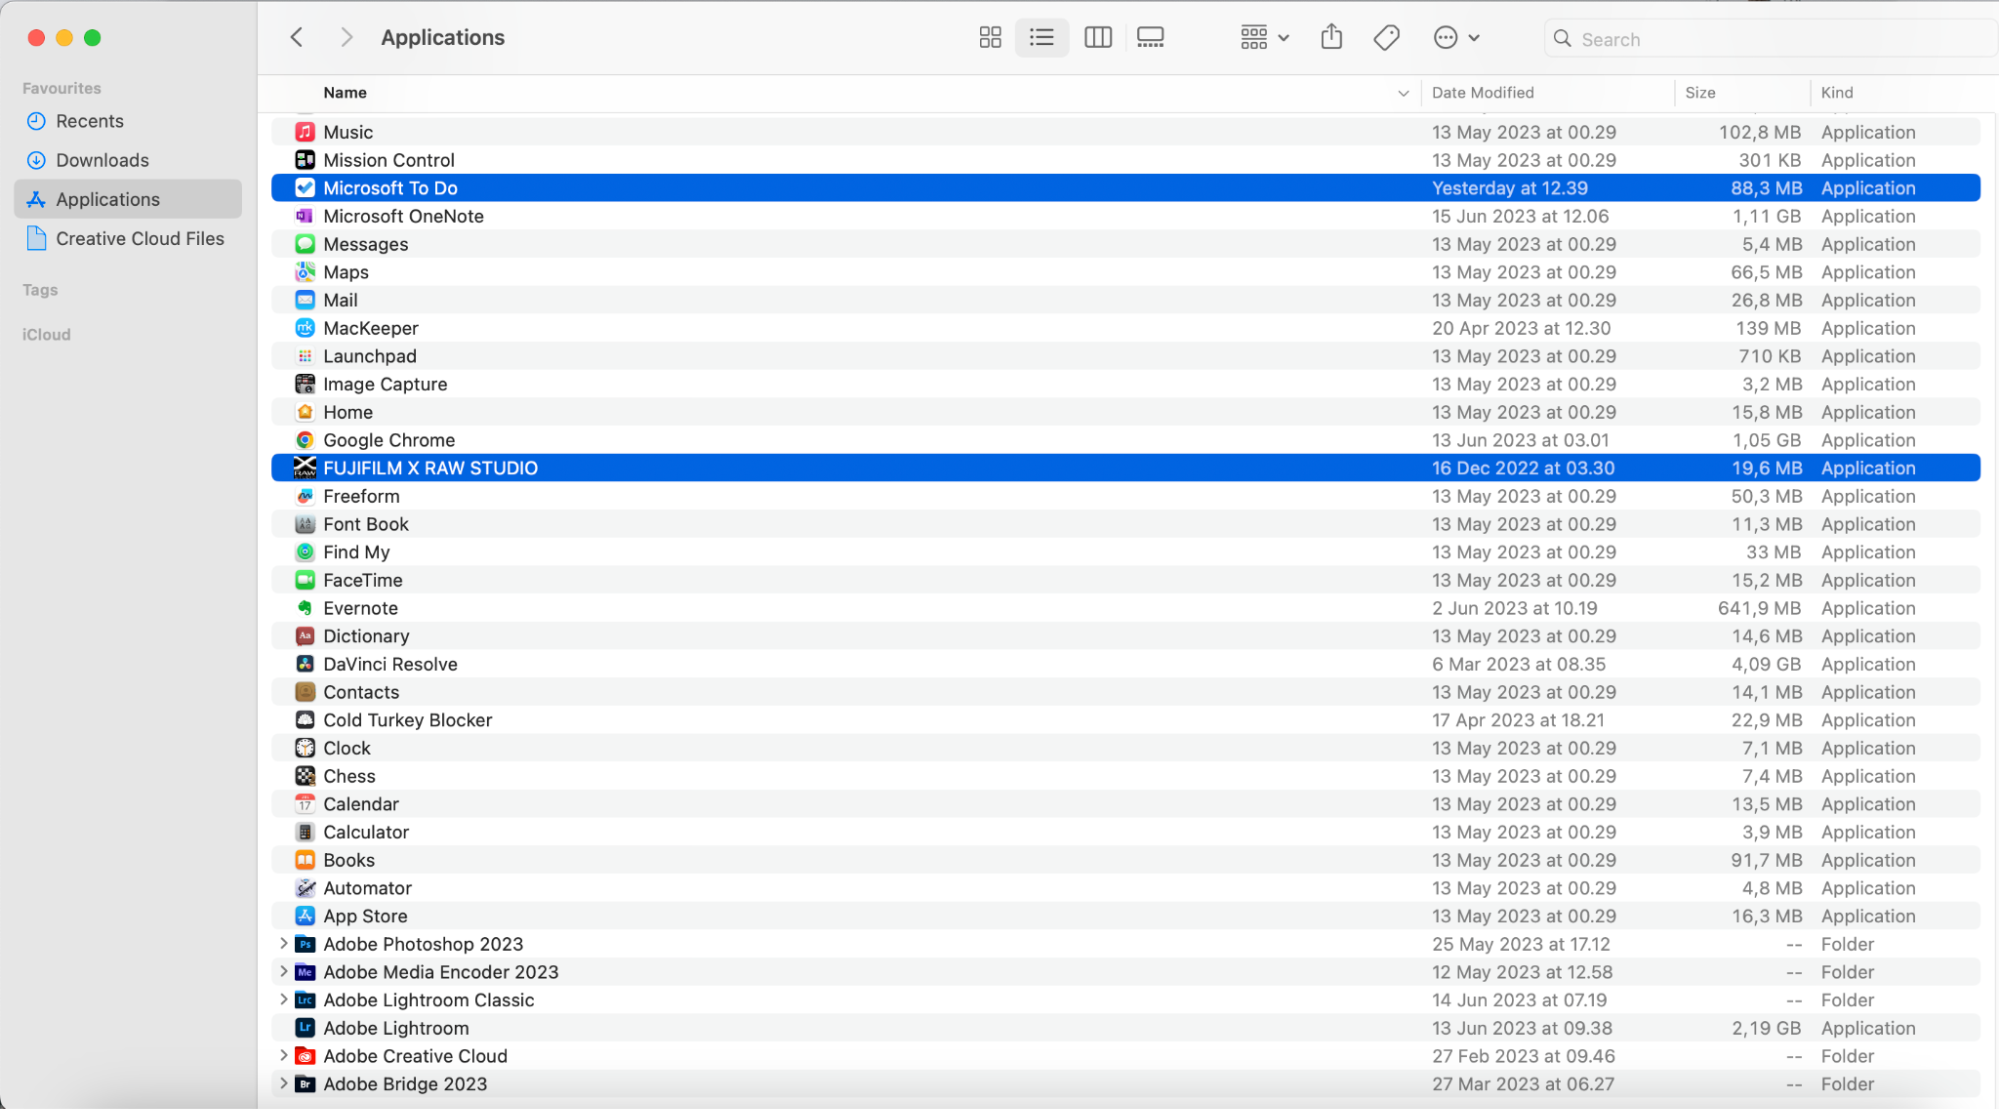Viewport: 1999px width, 1109px height.
Task: Expand the Adobe Lightroom Classic folder
Action: tap(283, 1000)
